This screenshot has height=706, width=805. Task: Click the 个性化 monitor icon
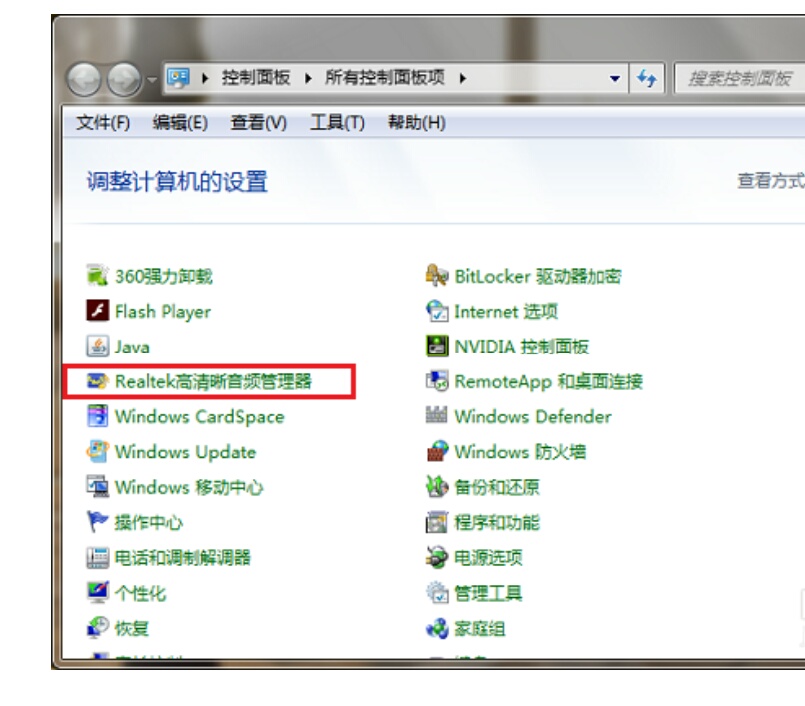tap(97, 593)
